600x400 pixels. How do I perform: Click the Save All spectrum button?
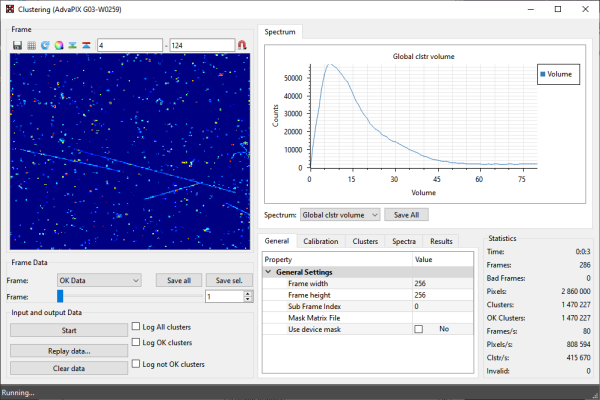pos(408,214)
